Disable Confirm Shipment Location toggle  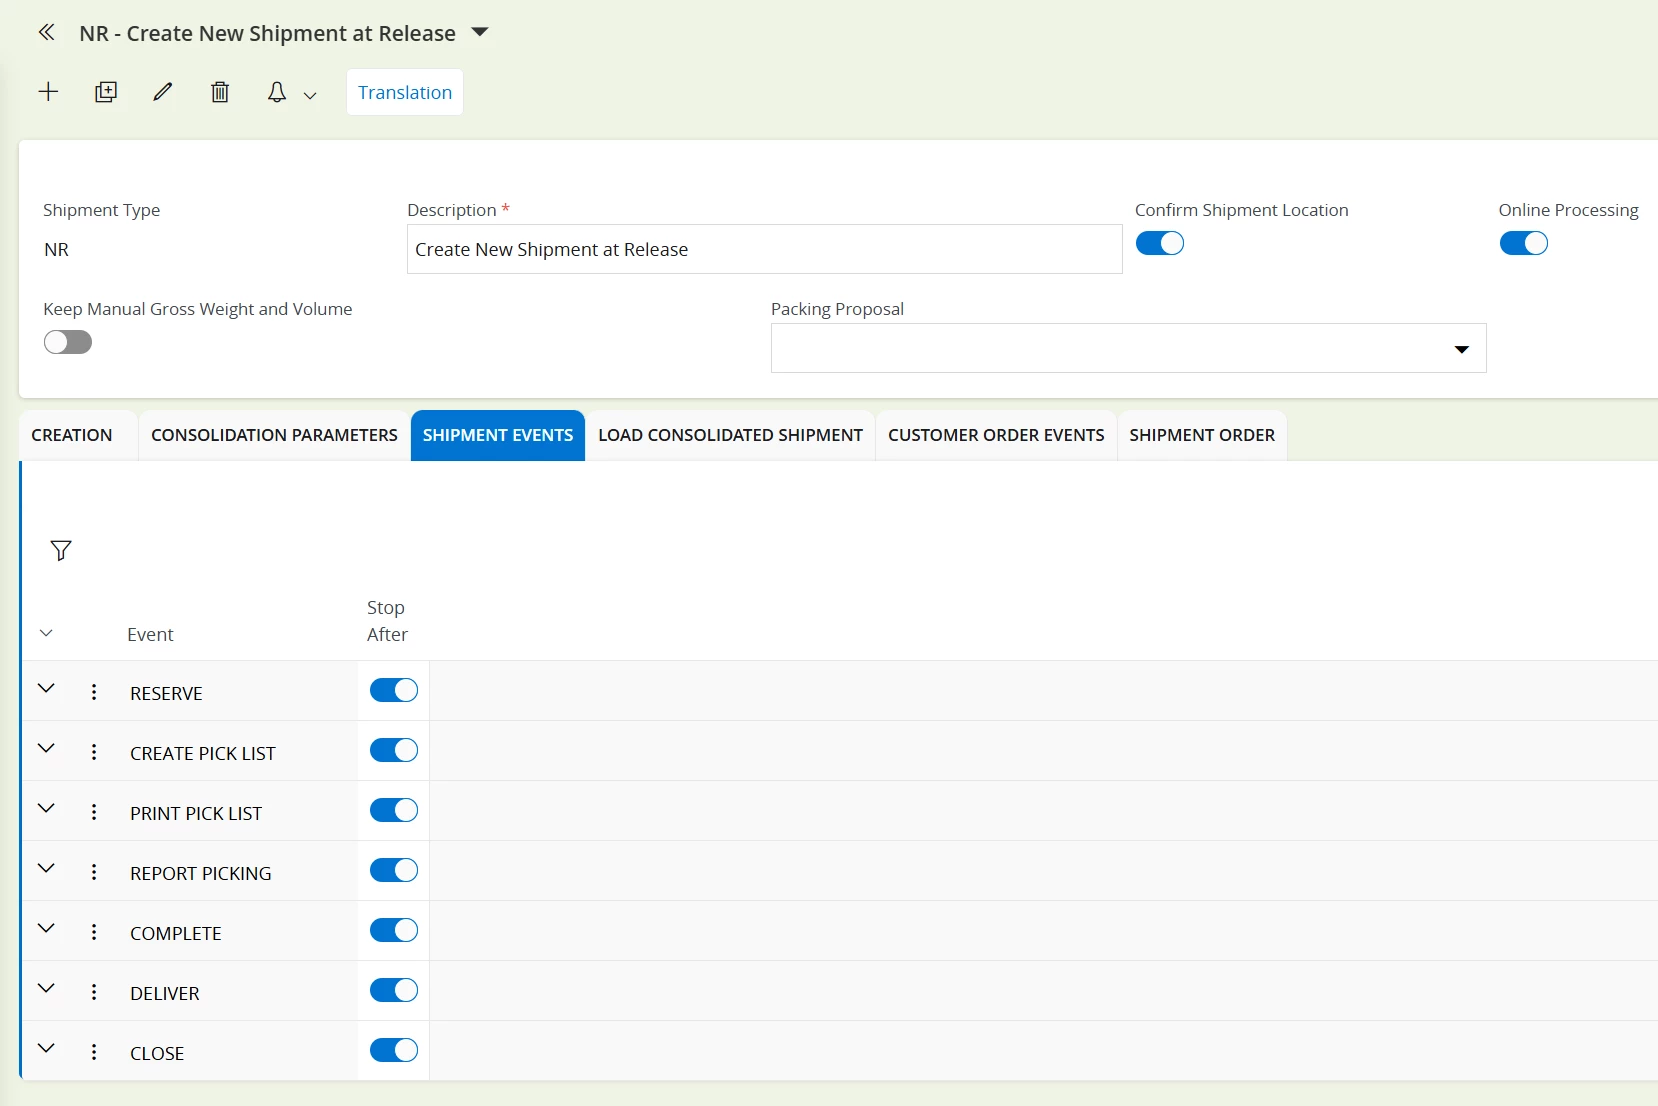coord(1160,243)
